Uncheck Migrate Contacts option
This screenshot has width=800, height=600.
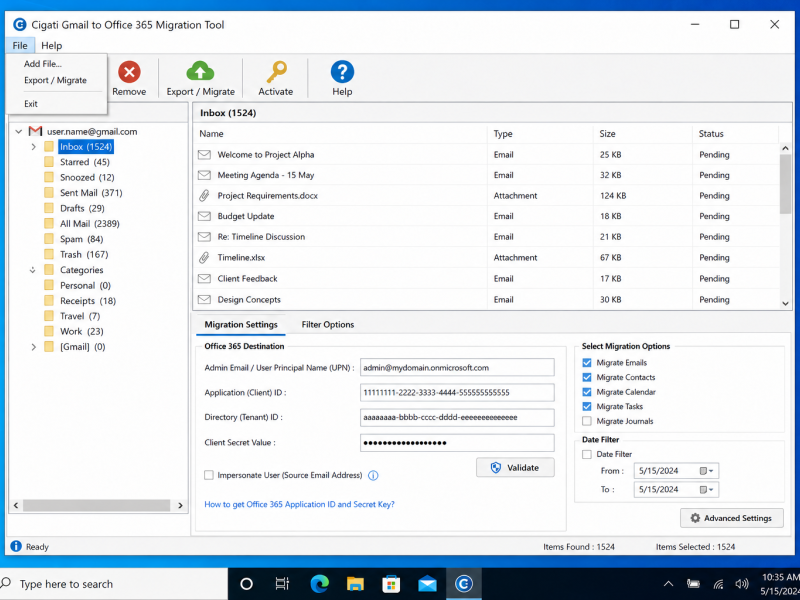pos(587,377)
